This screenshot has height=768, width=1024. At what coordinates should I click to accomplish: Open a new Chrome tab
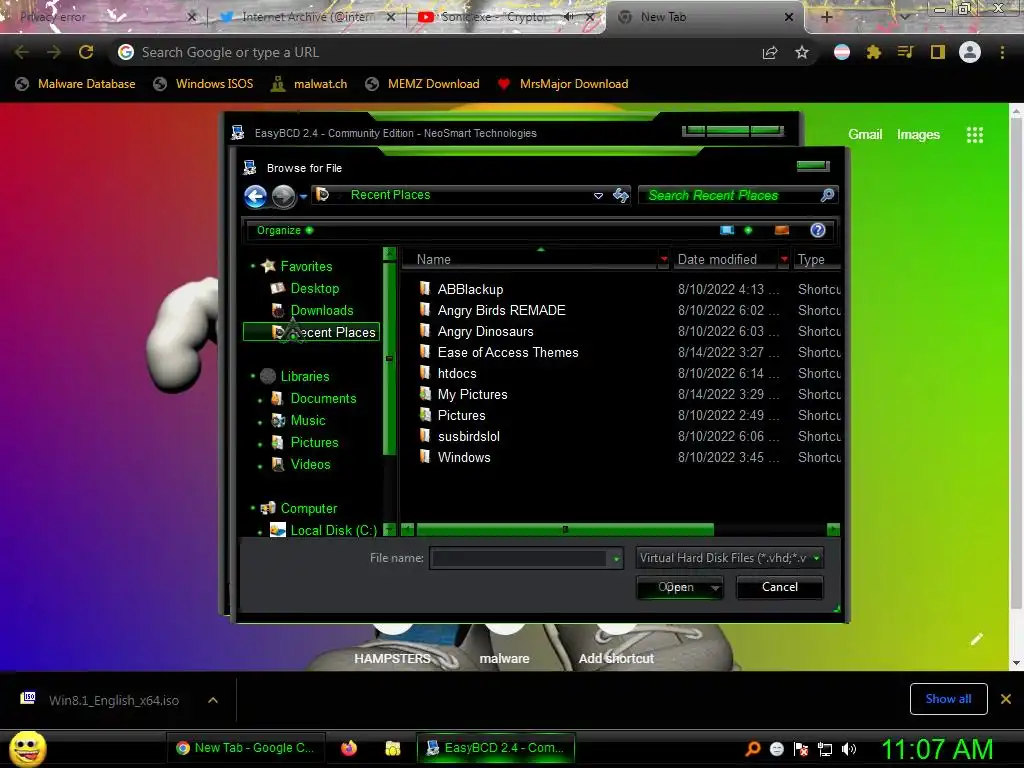[x=826, y=17]
